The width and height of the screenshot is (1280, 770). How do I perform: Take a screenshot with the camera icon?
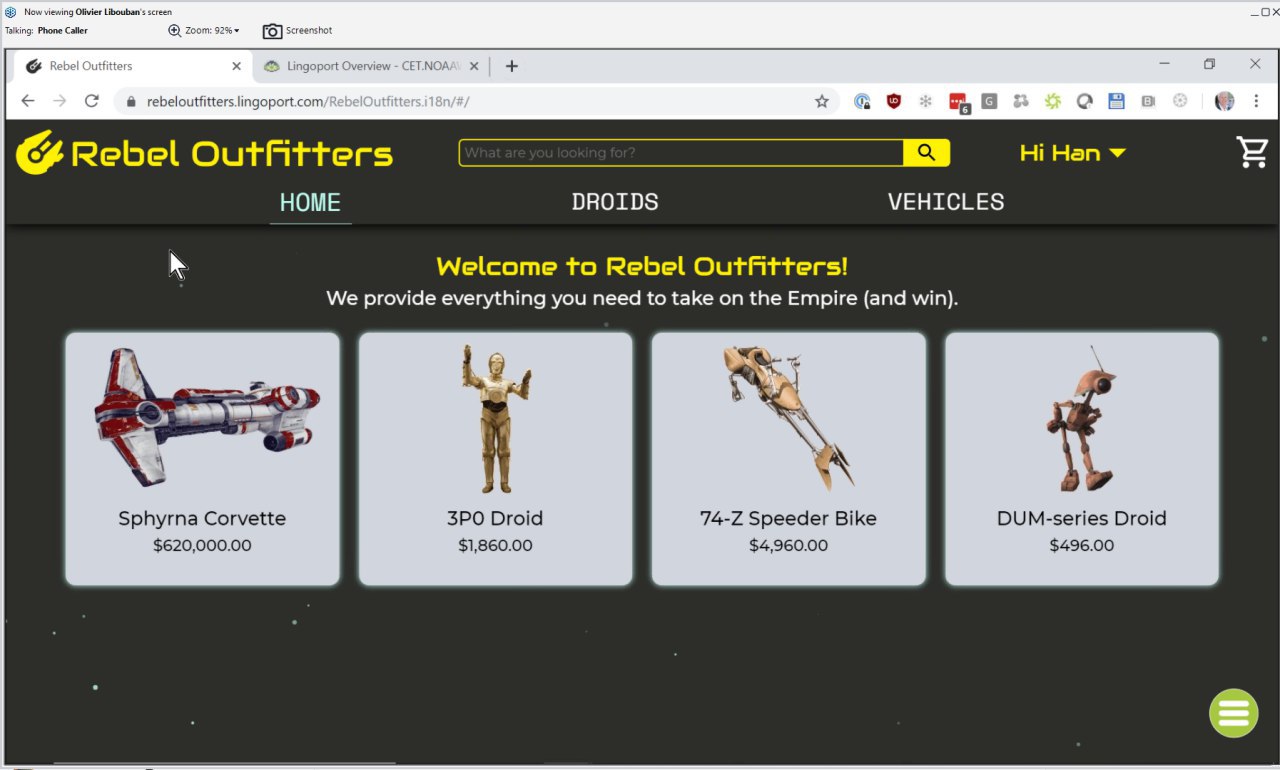(272, 31)
